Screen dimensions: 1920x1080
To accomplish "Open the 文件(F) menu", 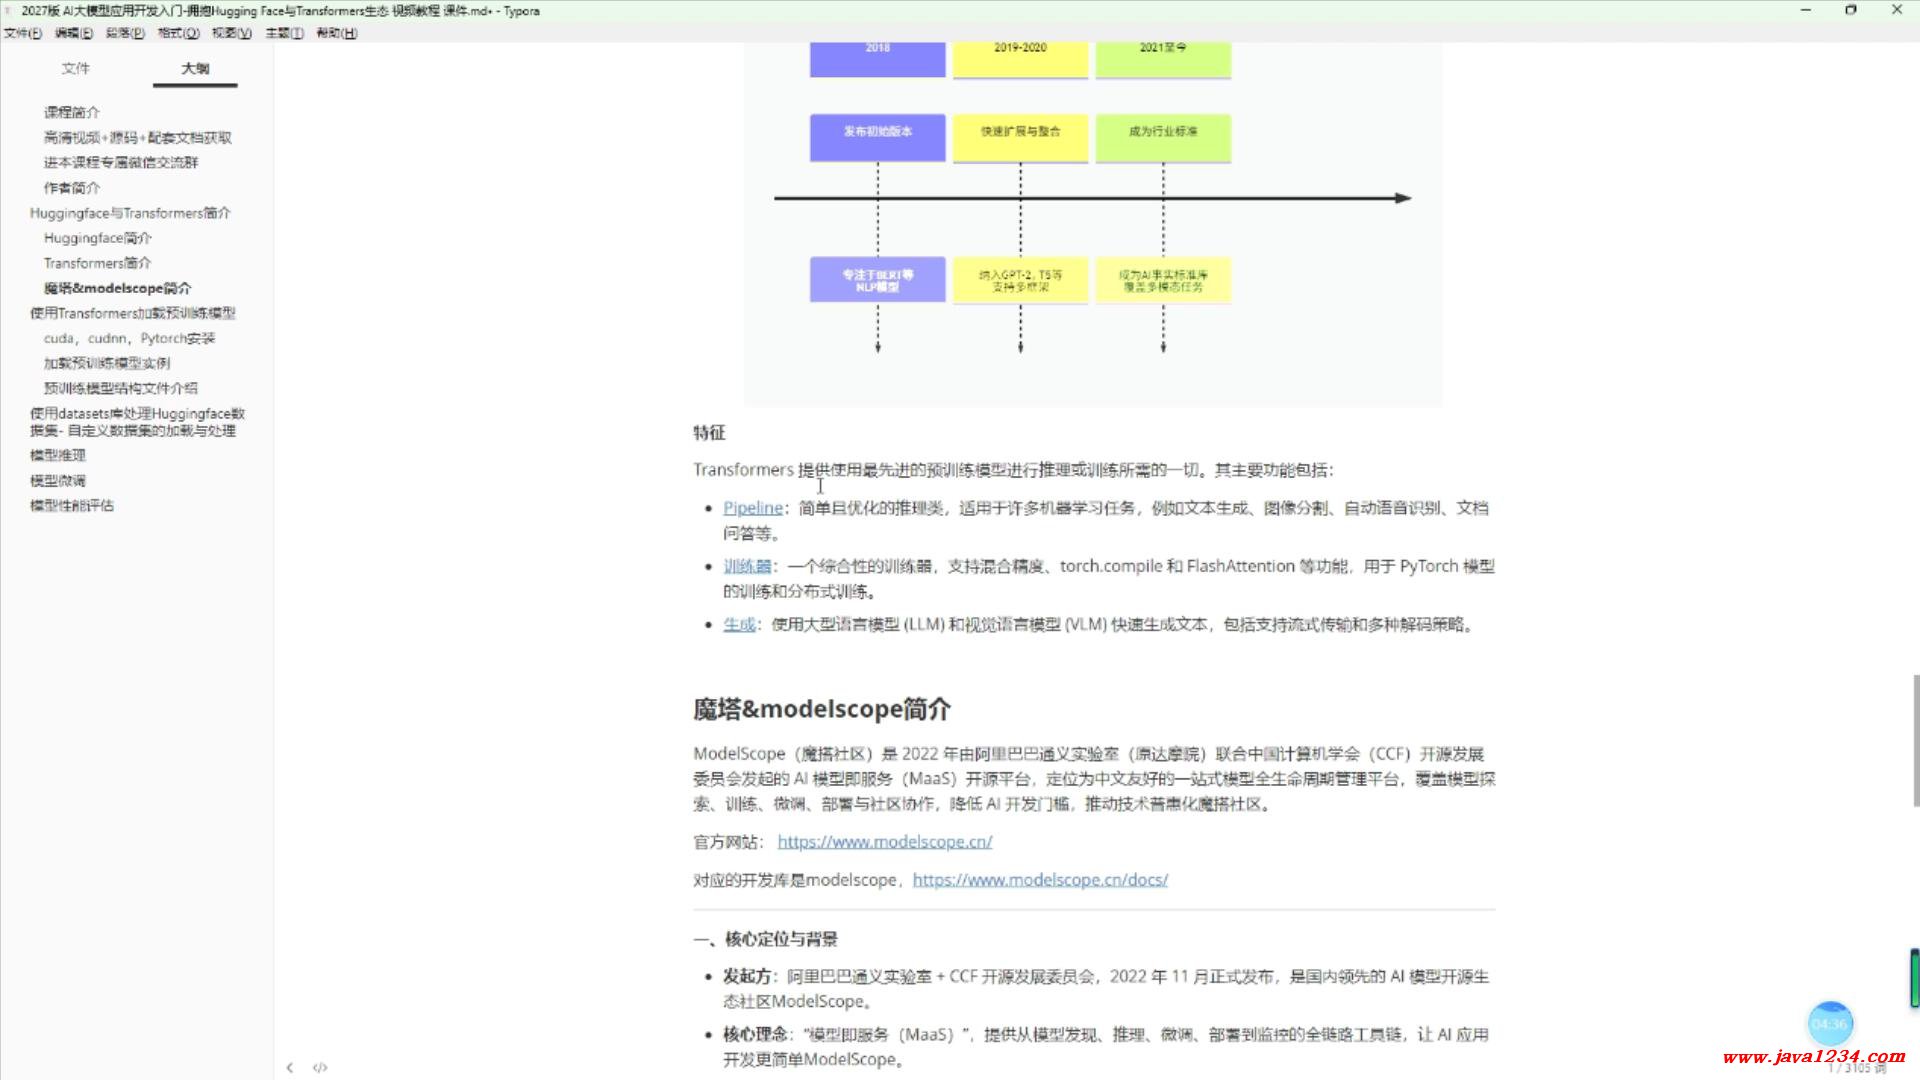I will click(x=22, y=33).
